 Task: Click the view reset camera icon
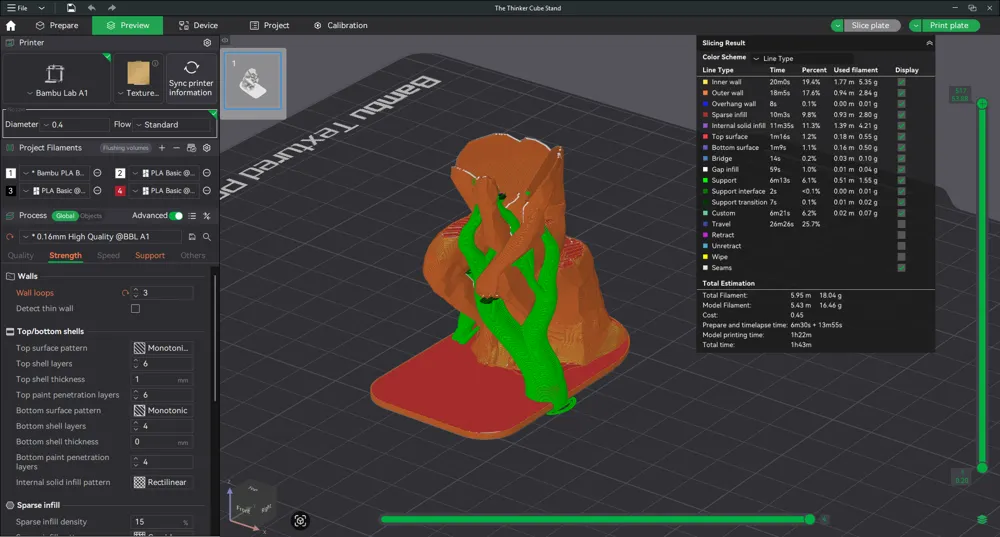click(300, 521)
